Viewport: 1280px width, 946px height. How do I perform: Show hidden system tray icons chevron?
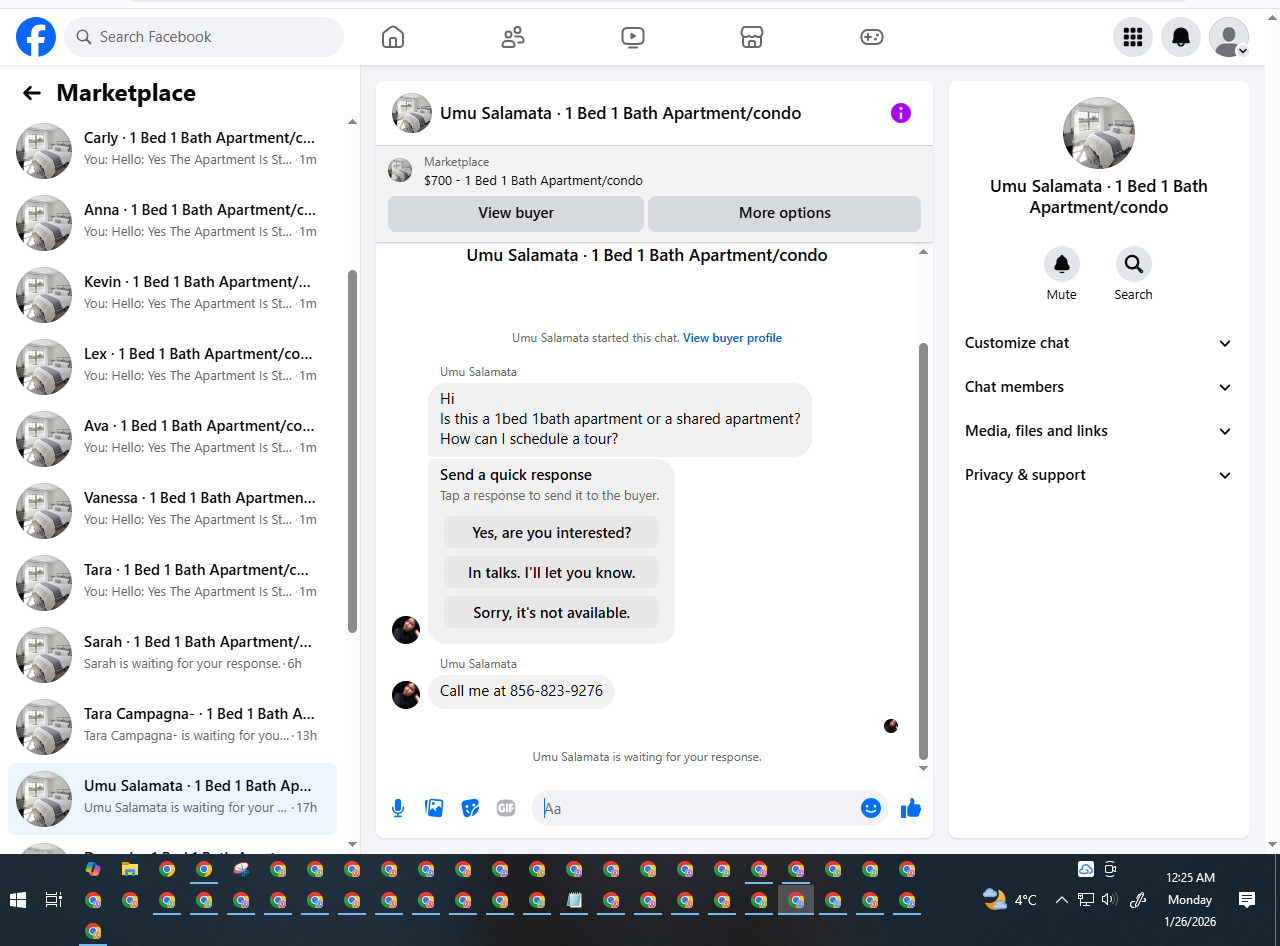click(1061, 899)
